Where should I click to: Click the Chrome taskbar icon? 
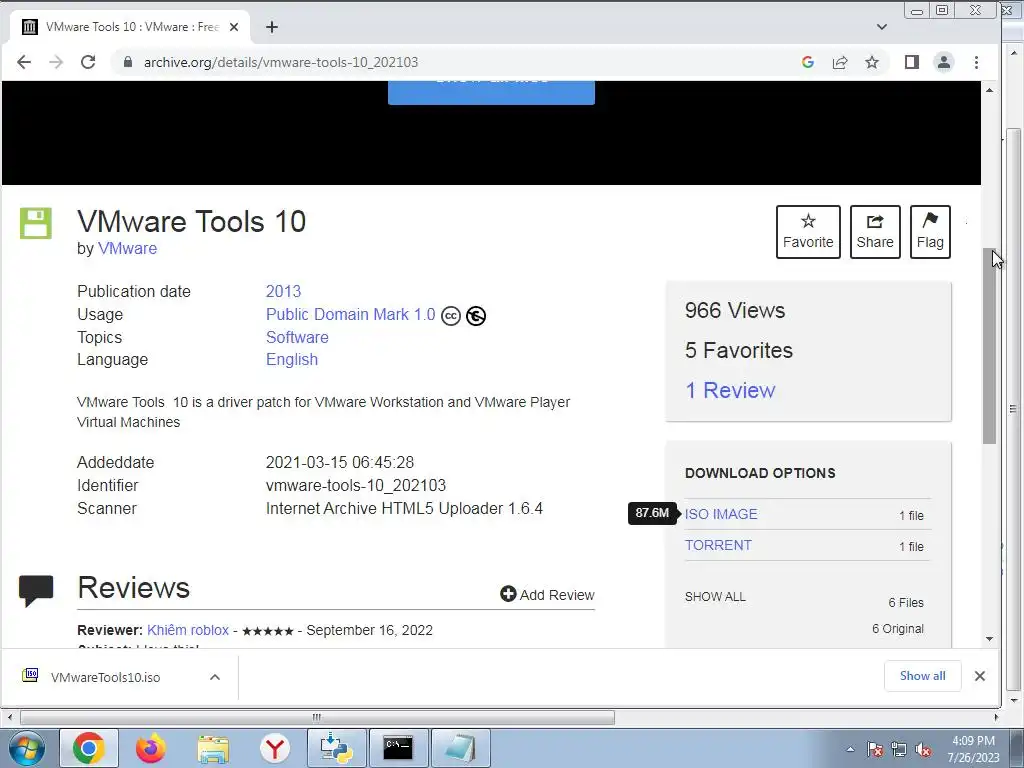pos(89,748)
